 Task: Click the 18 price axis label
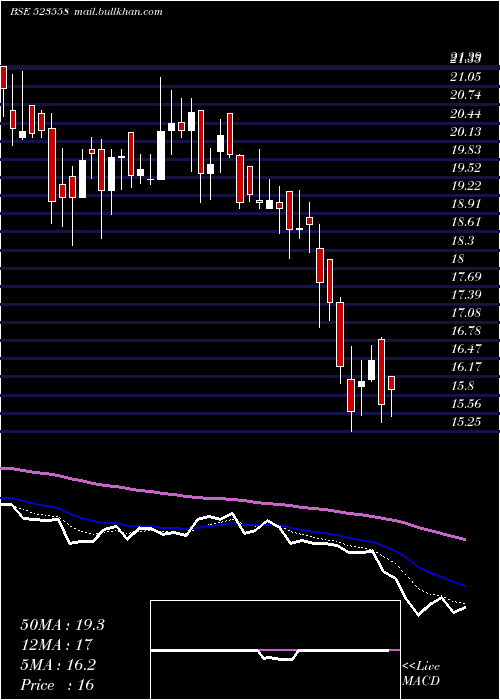tap(458, 259)
